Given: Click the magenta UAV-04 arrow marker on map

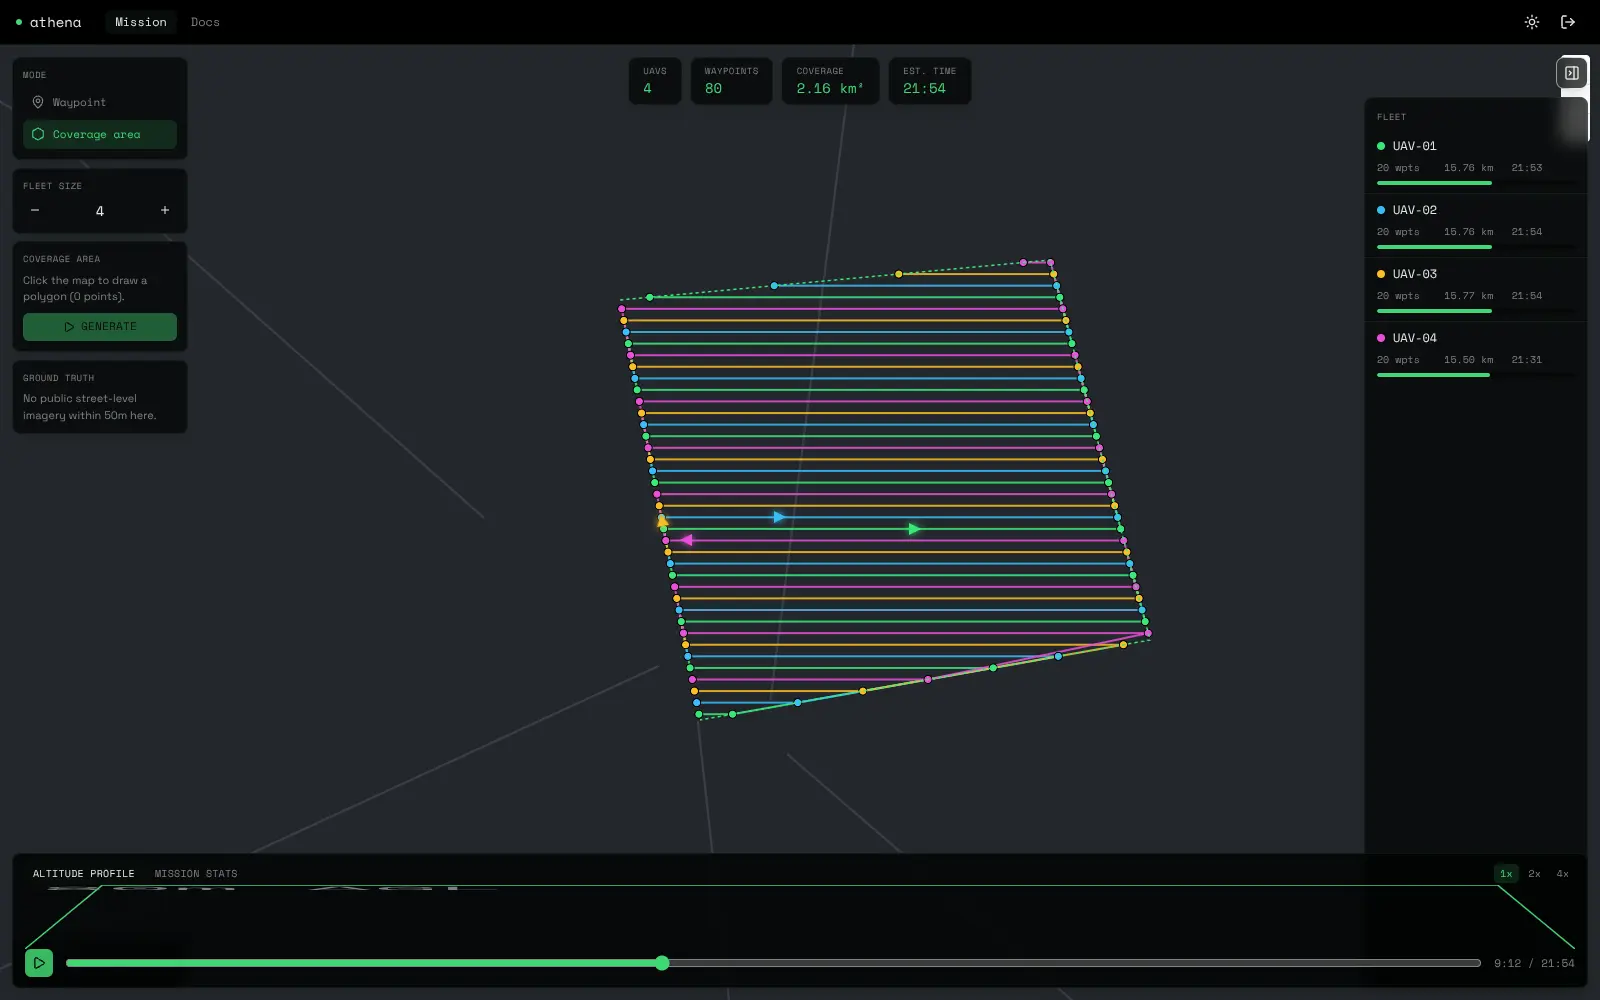Looking at the screenshot, I should (687, 540).
